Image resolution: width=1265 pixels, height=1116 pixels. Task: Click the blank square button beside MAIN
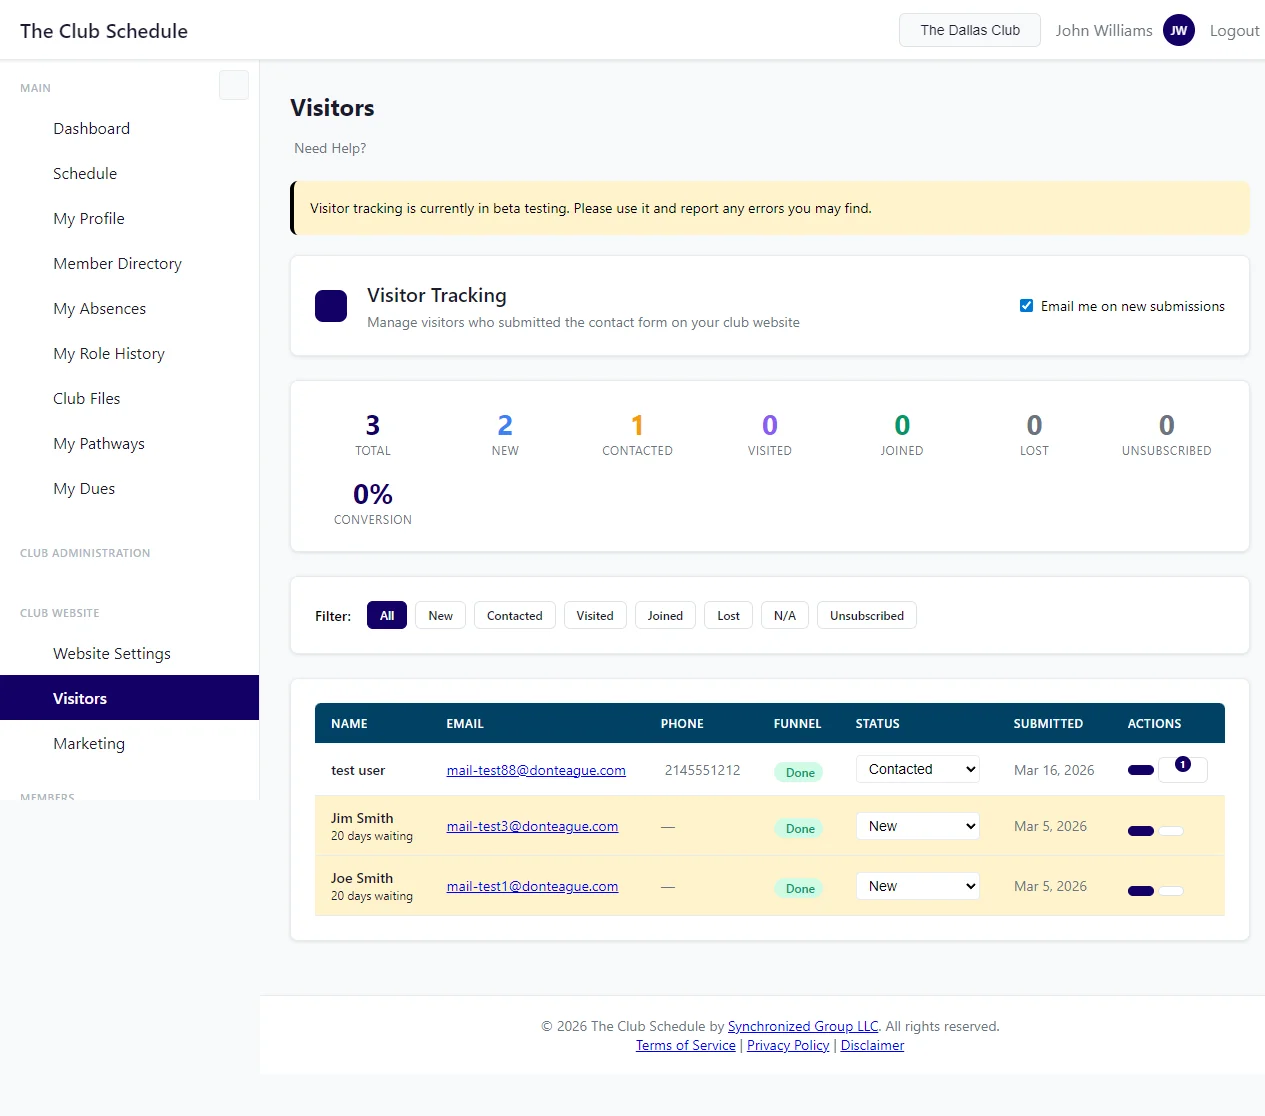pyautogui.click(x=233, y=85)
